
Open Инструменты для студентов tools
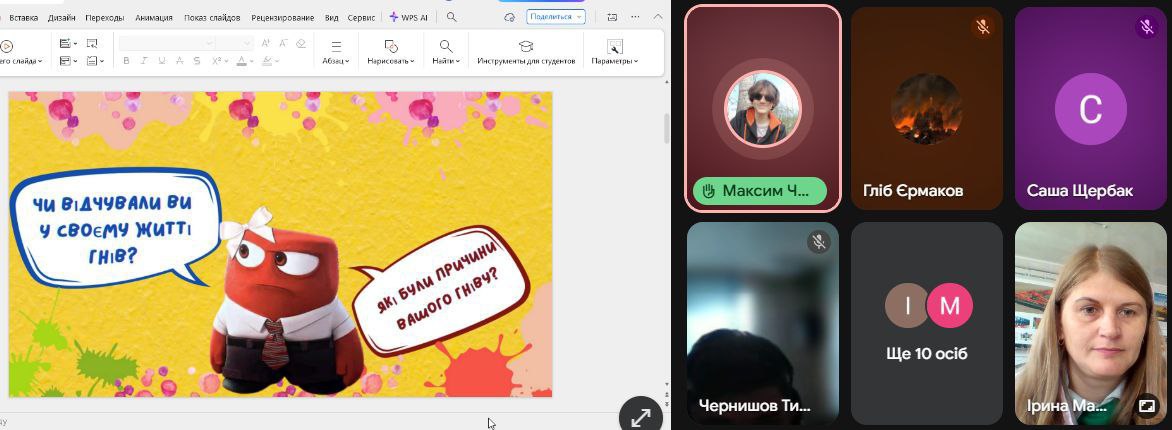526,52
